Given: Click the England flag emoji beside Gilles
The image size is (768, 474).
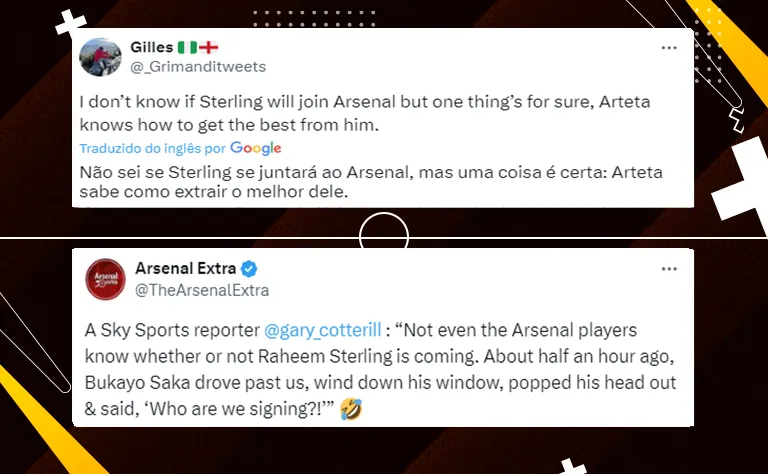Looking at the screenshot, I should coord(208,48).
